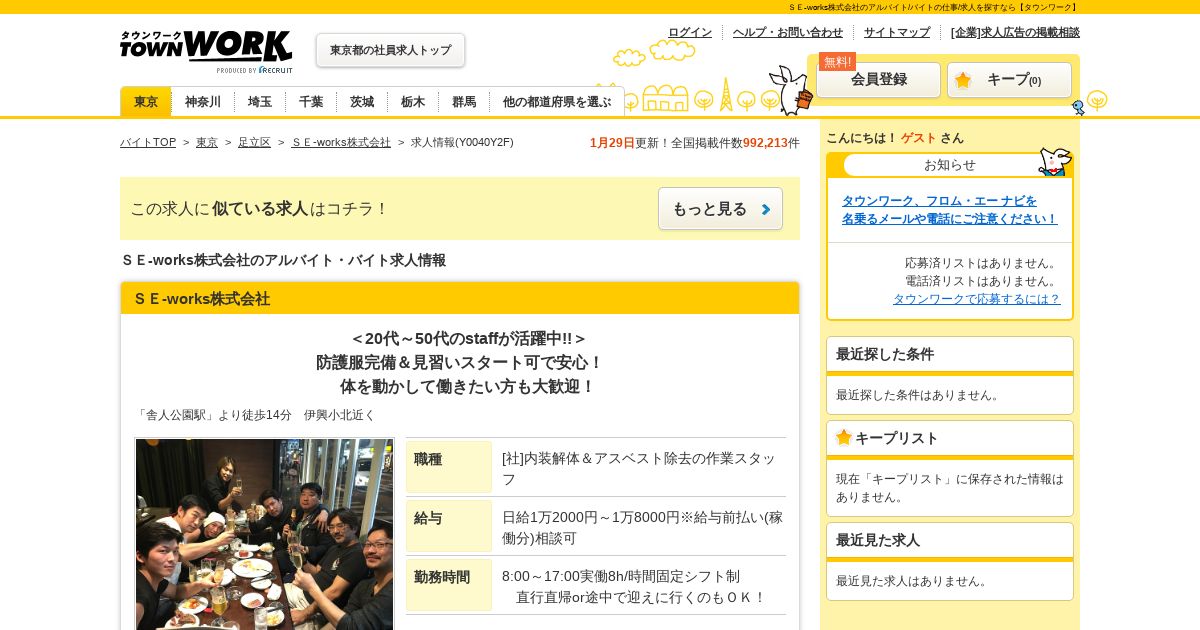The image size is (1200, 630).
Task: Click the star icon on キープ button
Action: click(x=963, y=80)
